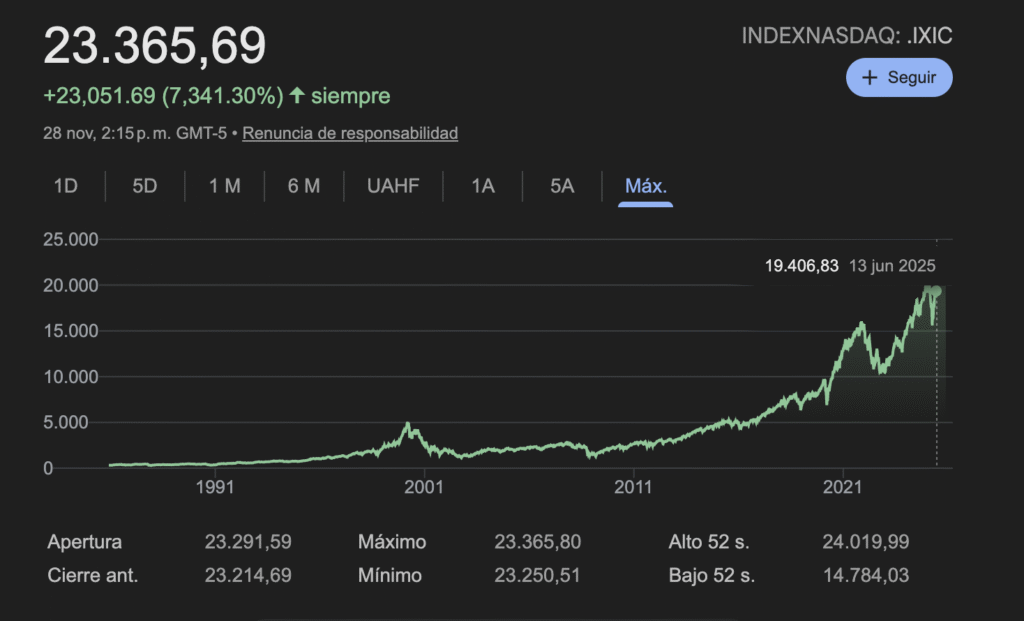Click the 2021 x-axis label
The height and width of the screenshot is (621, 1024).
tap(842, 487)
